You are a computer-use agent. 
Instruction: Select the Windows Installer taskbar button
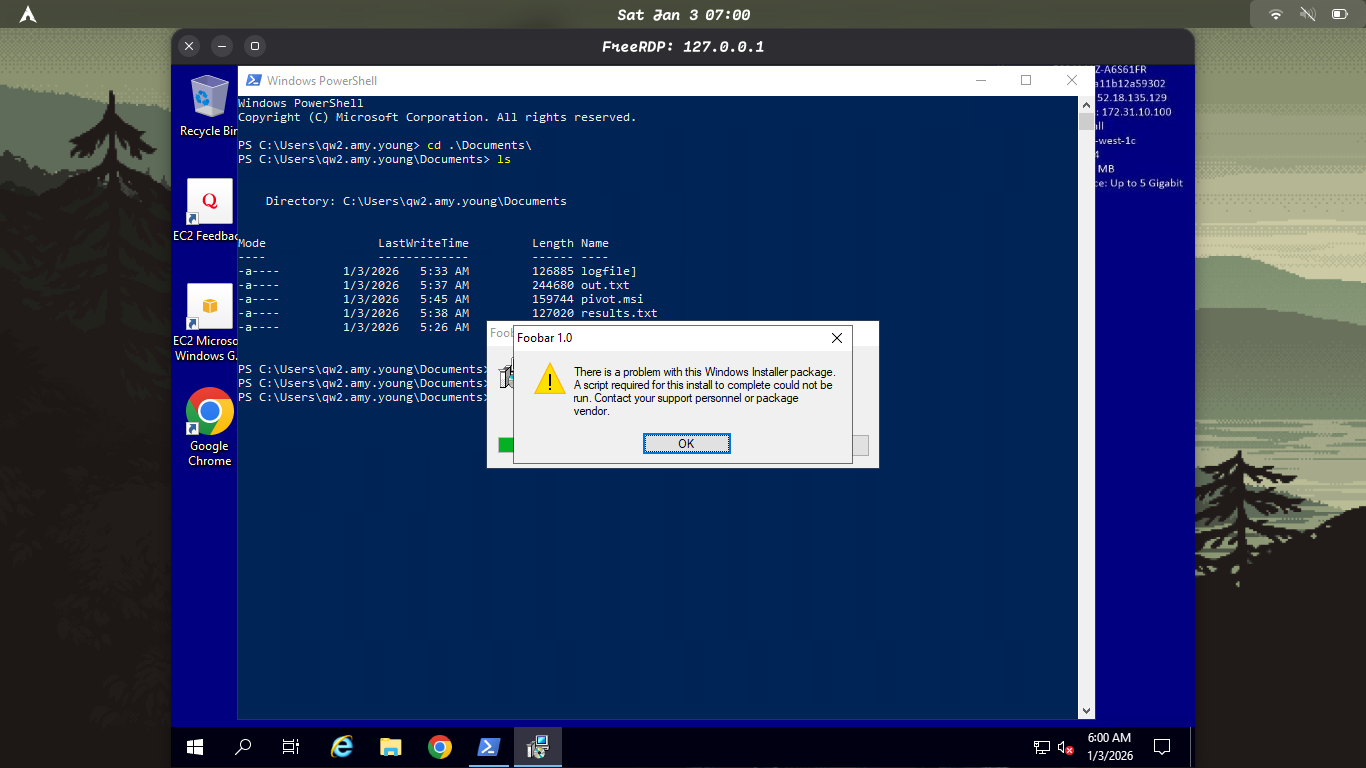pos(537,747)
